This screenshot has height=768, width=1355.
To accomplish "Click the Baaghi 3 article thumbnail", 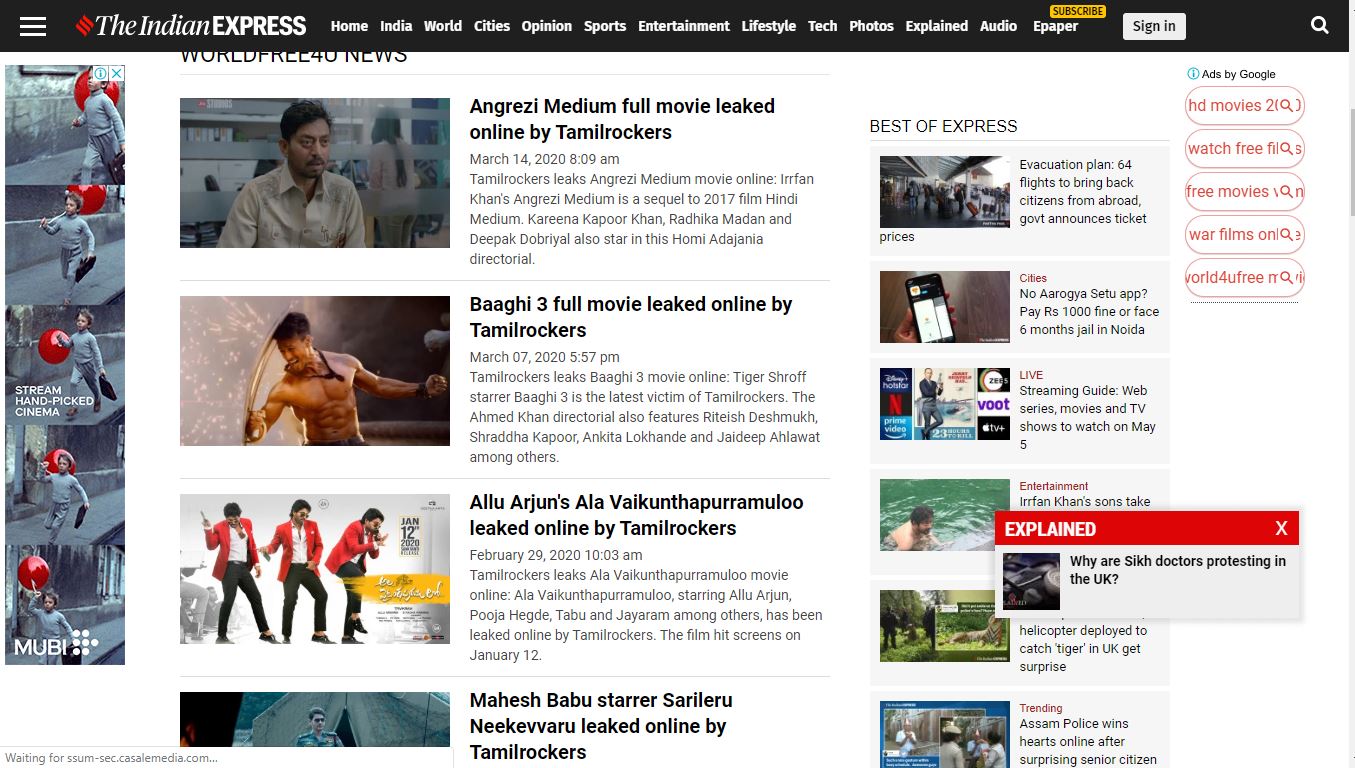I will [315, 371].
